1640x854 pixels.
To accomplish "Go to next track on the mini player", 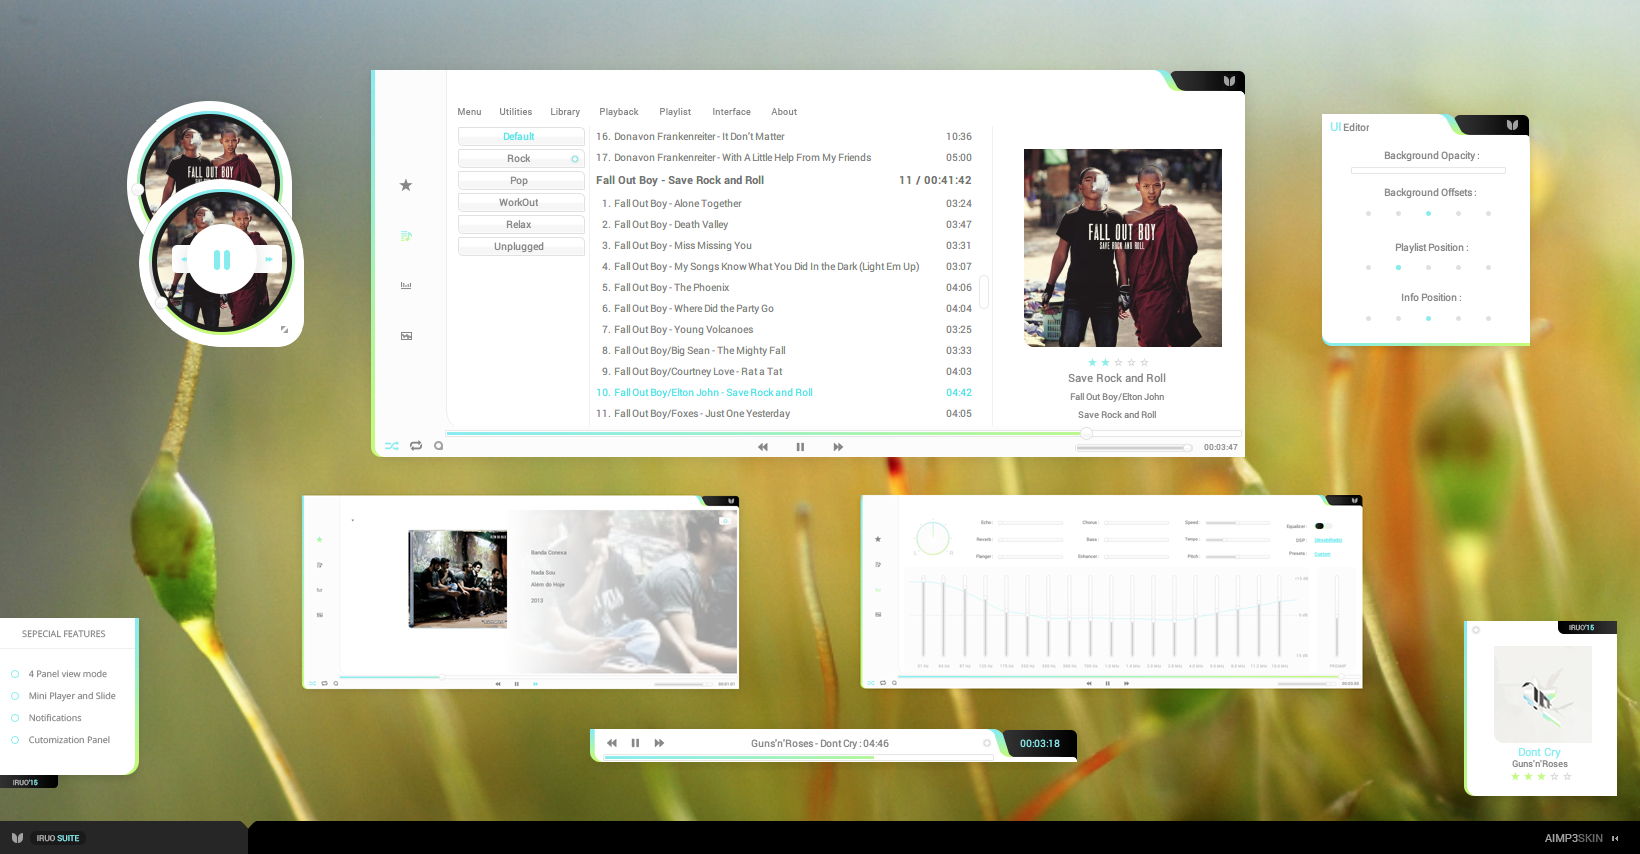I will tap(268, 260).
